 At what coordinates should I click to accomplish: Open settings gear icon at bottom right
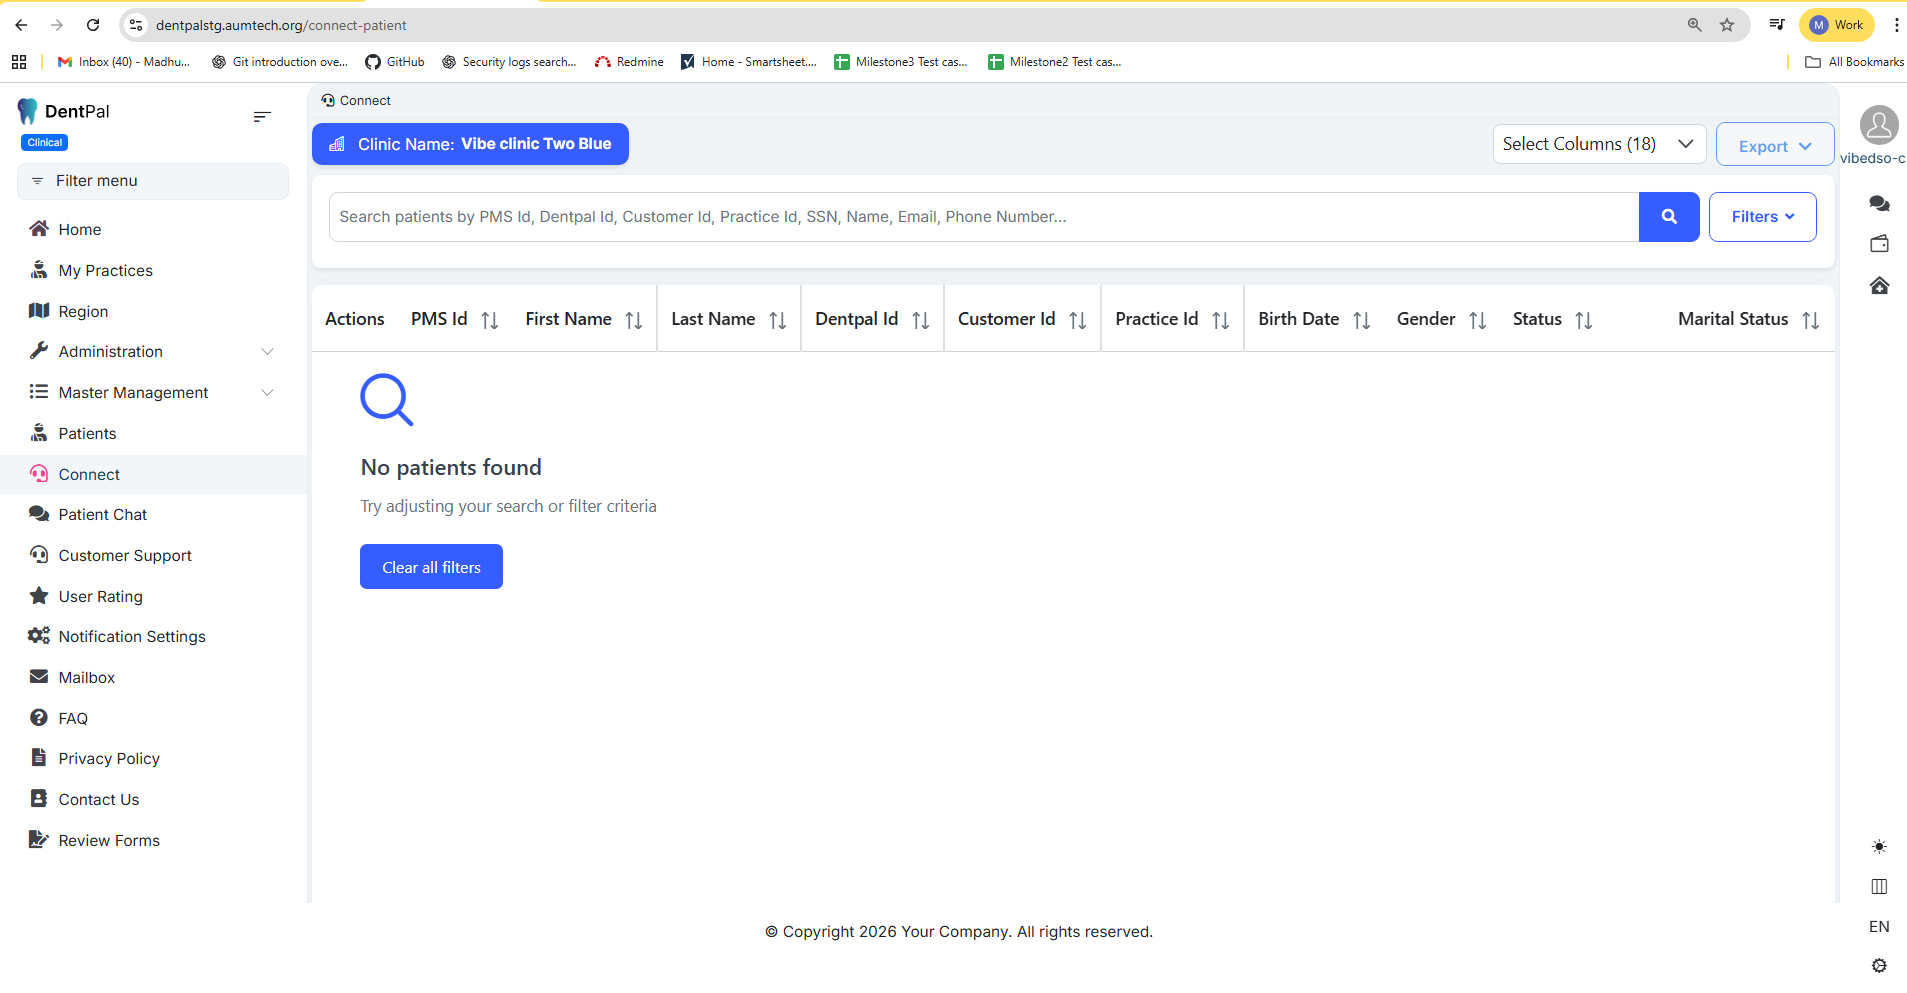pyautogui.click(x=1879, y=966)
